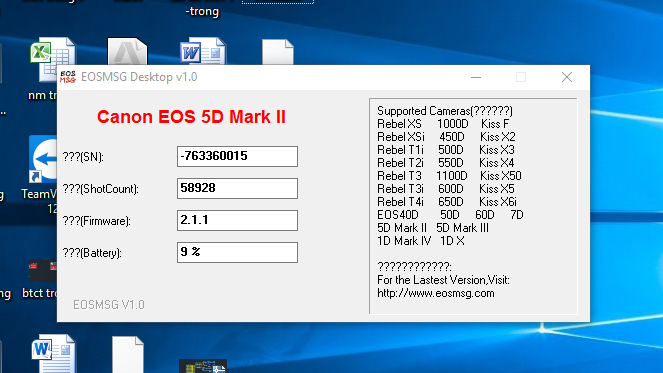Click the ???(SN): label

click(x=83, y=157)
